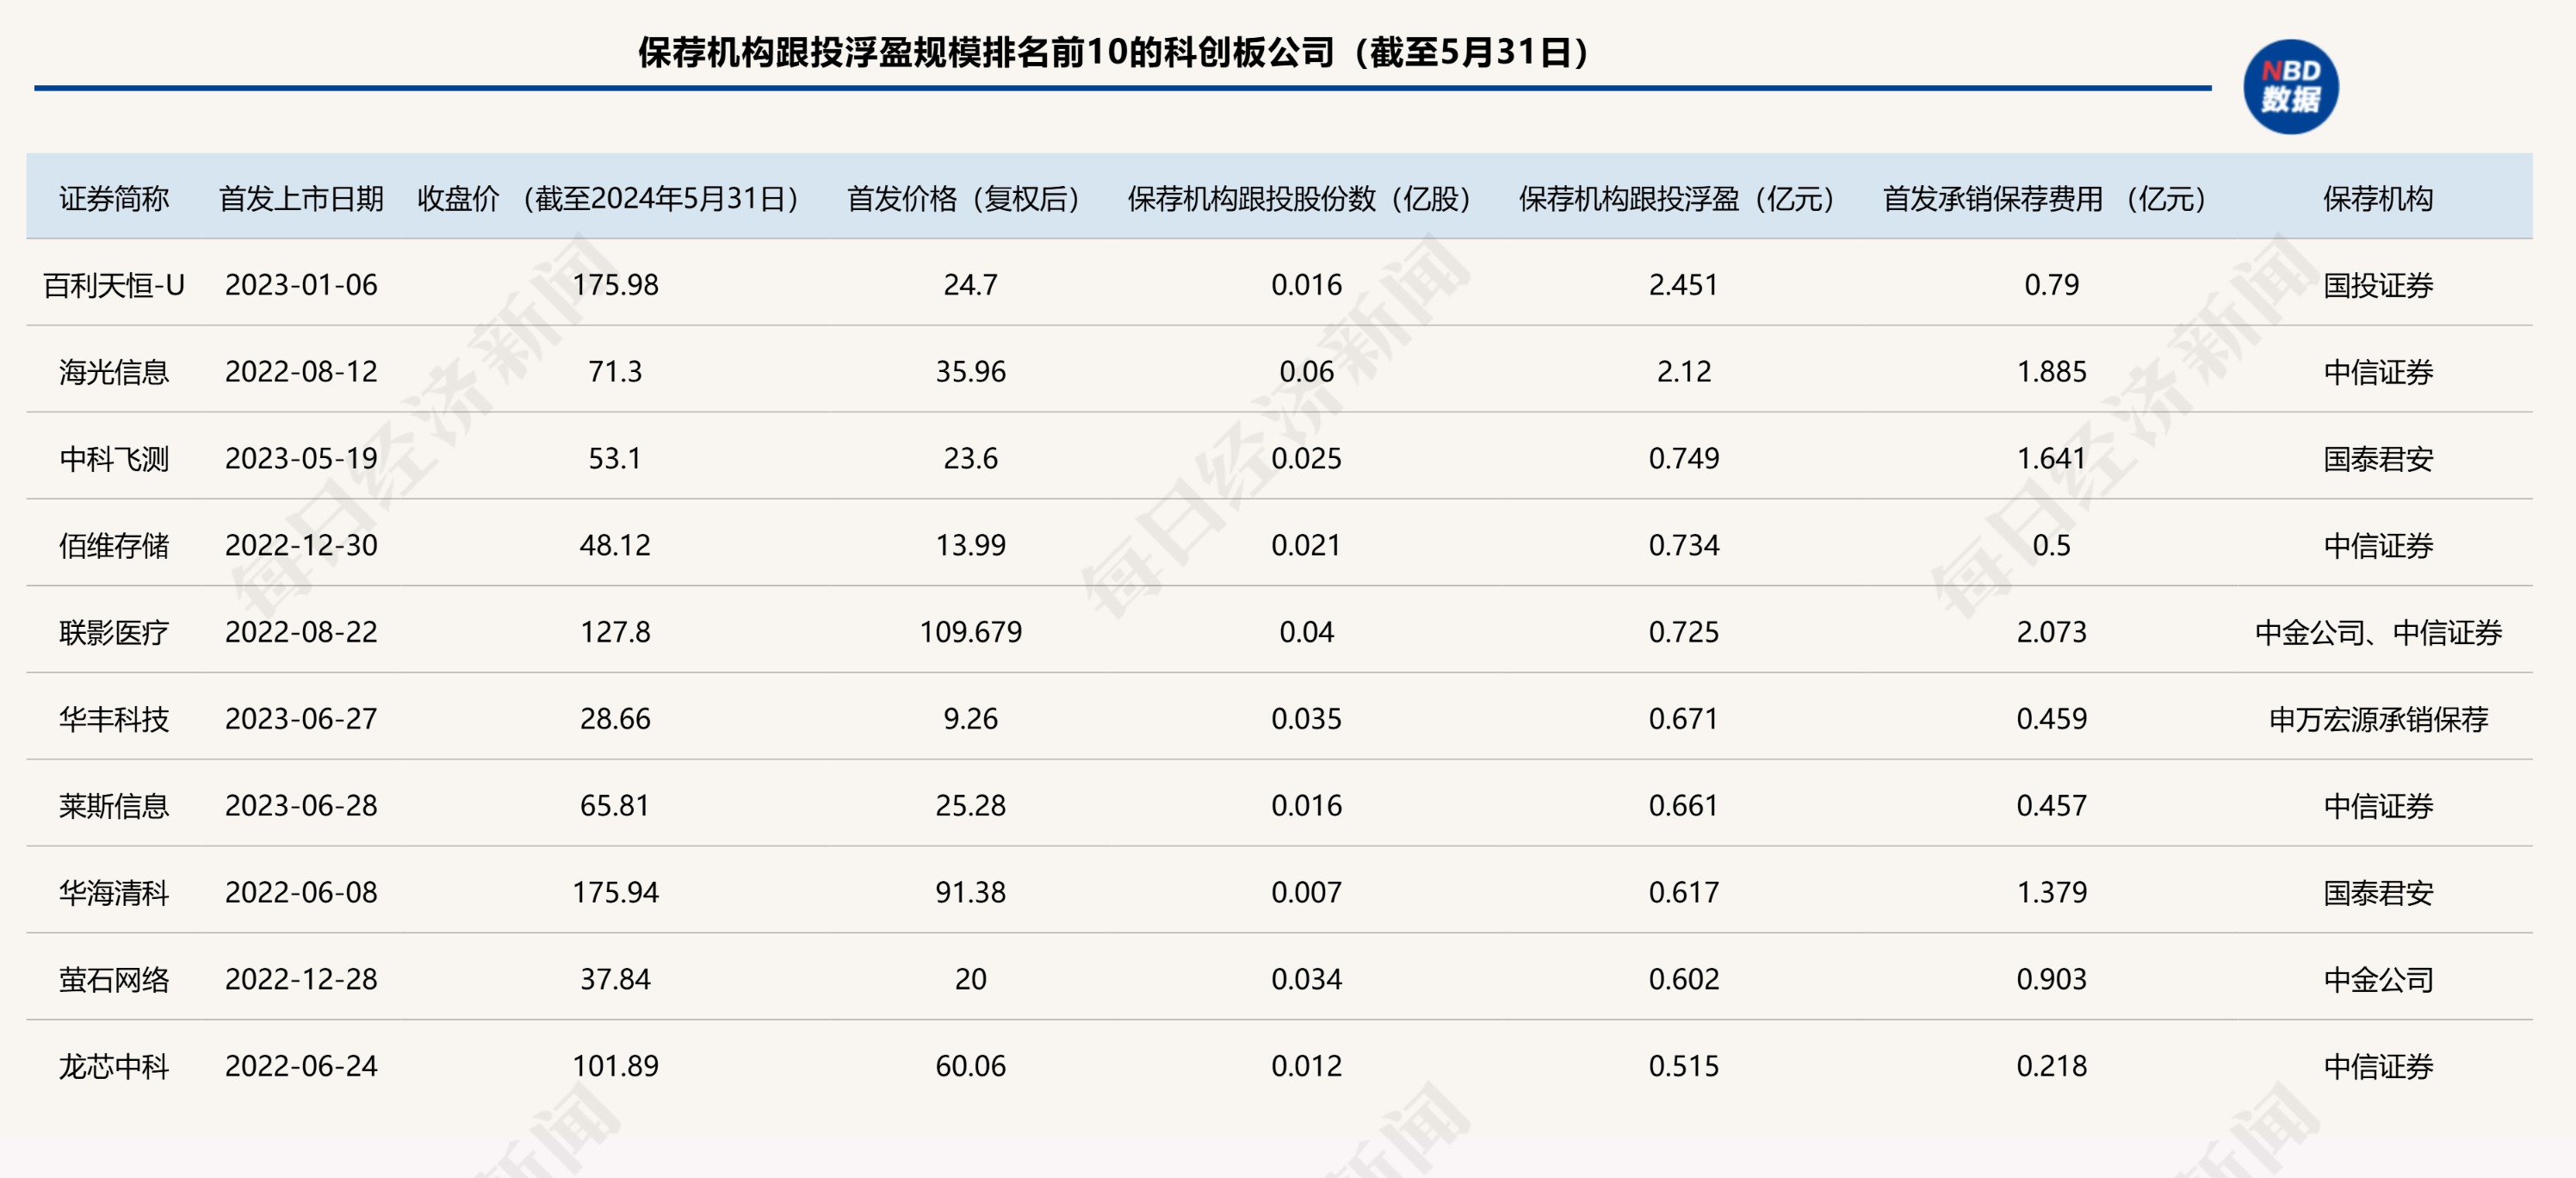2576x1178 pixels.
Task: Click the listing date 2022-12-28
Action: [301, 979]
